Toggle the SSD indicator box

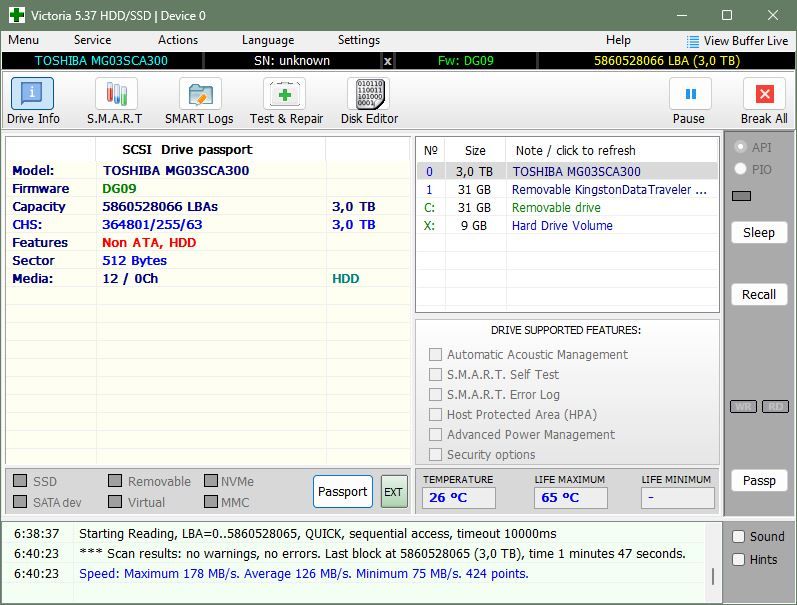pos(20,480)
